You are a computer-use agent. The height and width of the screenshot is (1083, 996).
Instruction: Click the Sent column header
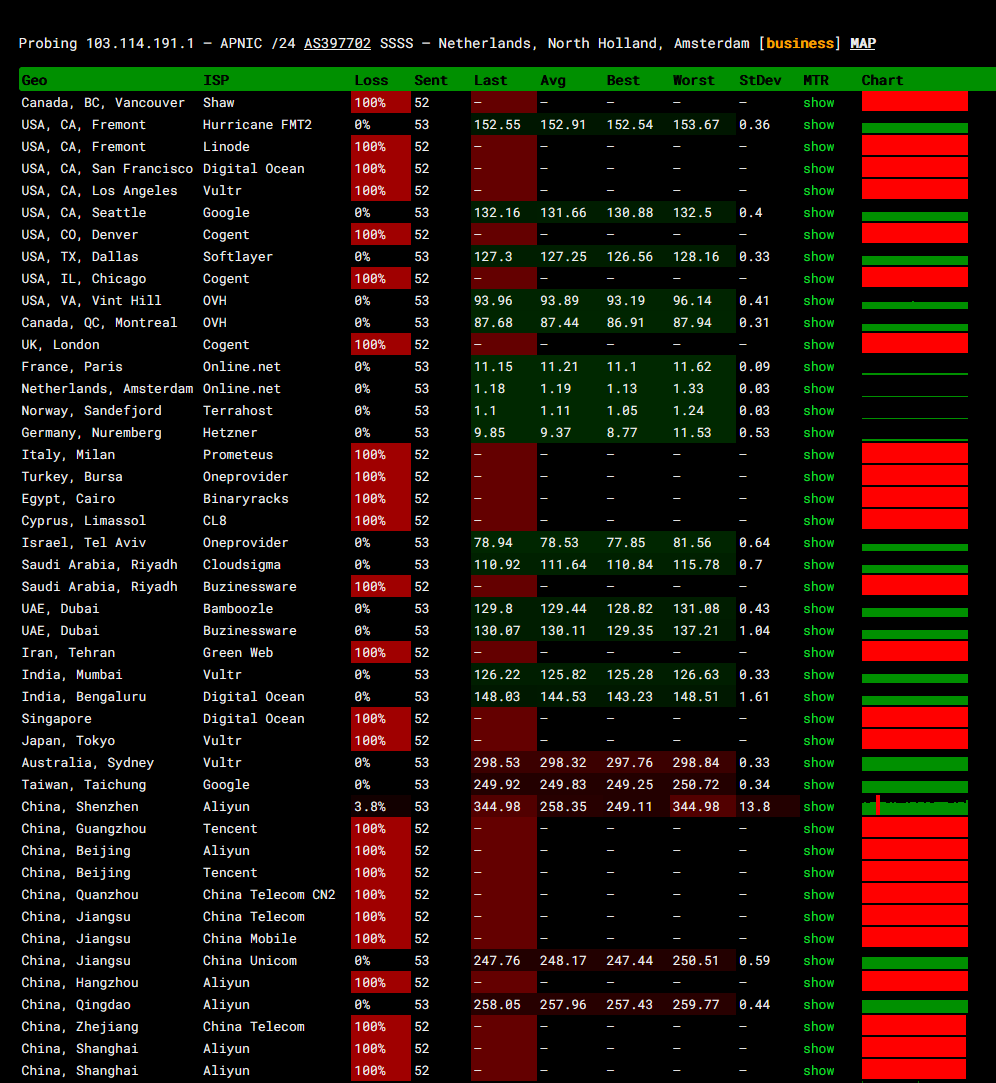[x=431, y=80]
